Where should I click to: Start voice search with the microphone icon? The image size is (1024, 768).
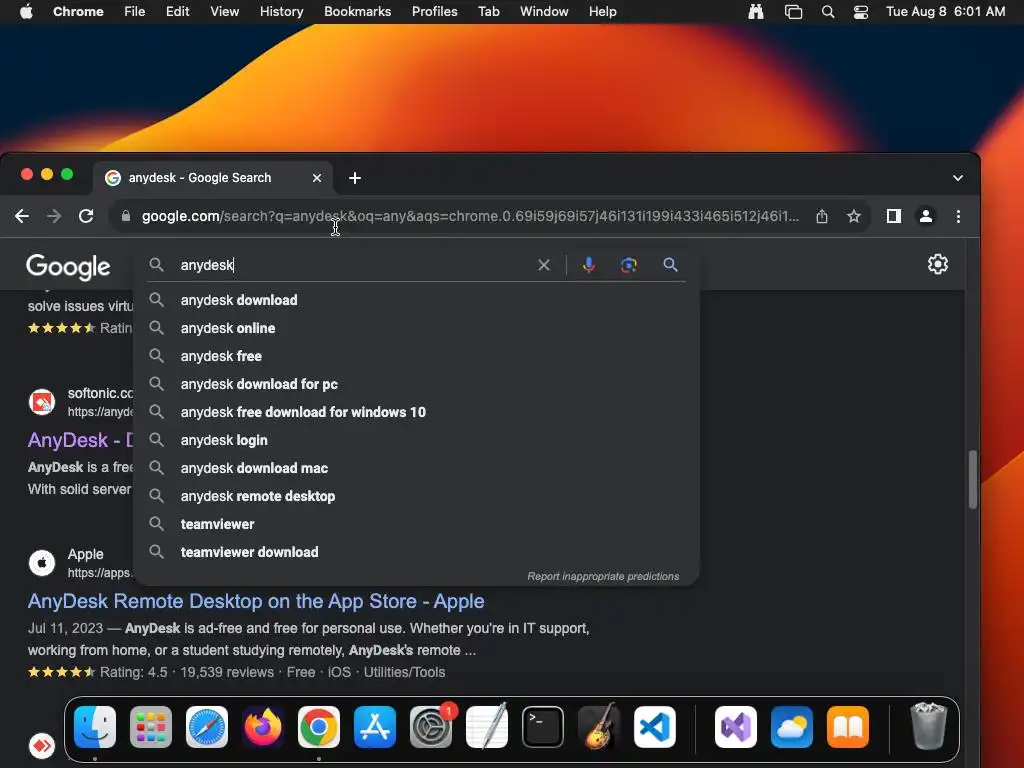588,265
